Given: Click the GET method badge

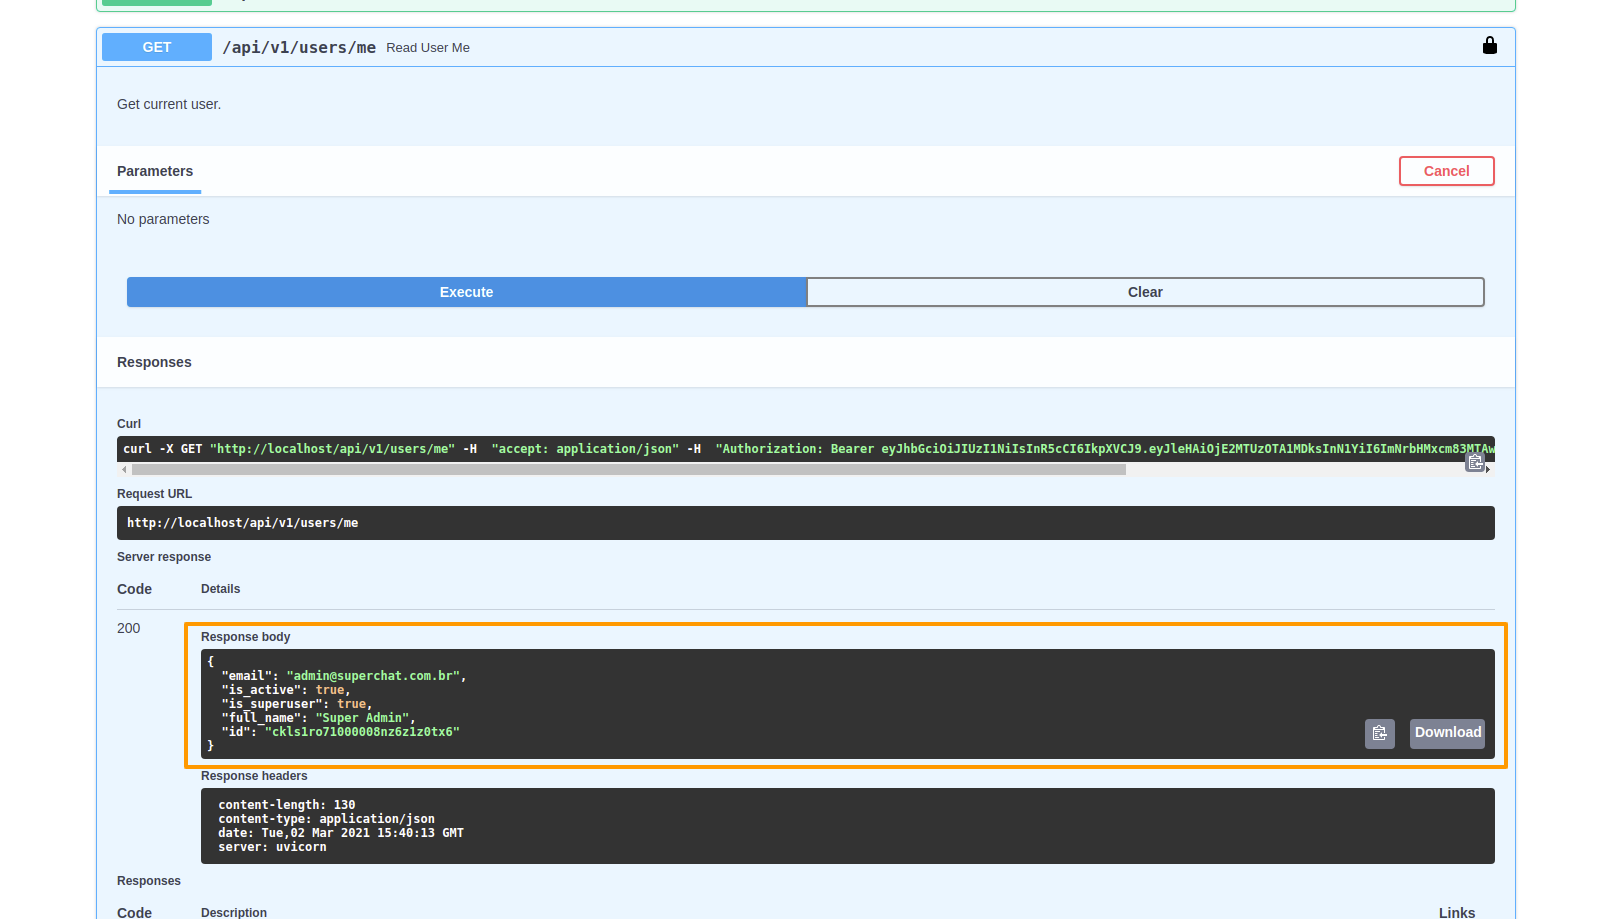Looking at the screenshot, I should pyautogui.click(x=157, y=47).
